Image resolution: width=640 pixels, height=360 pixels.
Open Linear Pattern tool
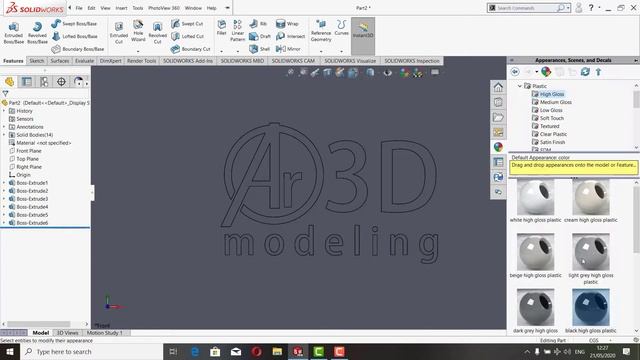click(238, 31)
